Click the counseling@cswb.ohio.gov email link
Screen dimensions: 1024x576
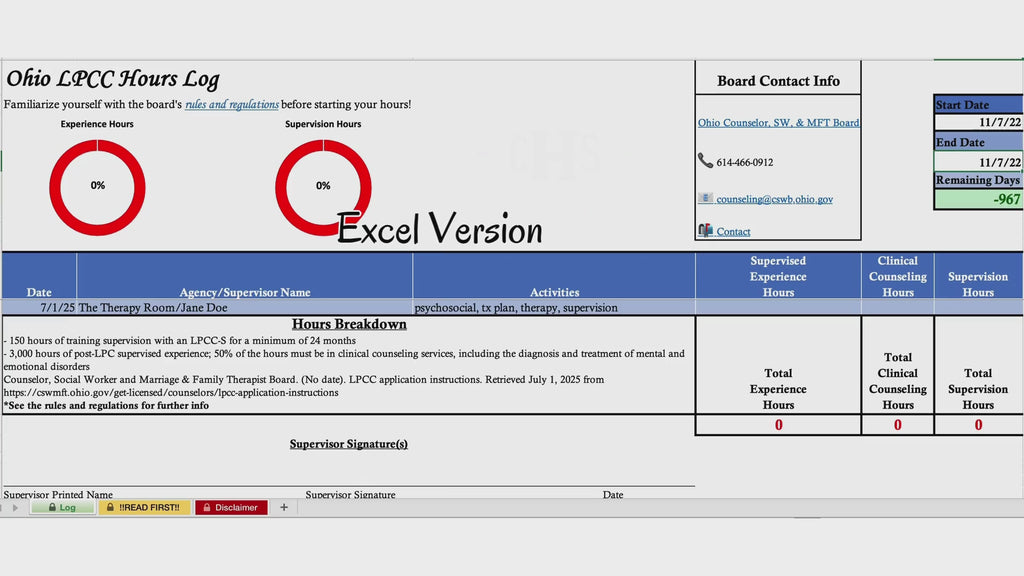[775, 199]
